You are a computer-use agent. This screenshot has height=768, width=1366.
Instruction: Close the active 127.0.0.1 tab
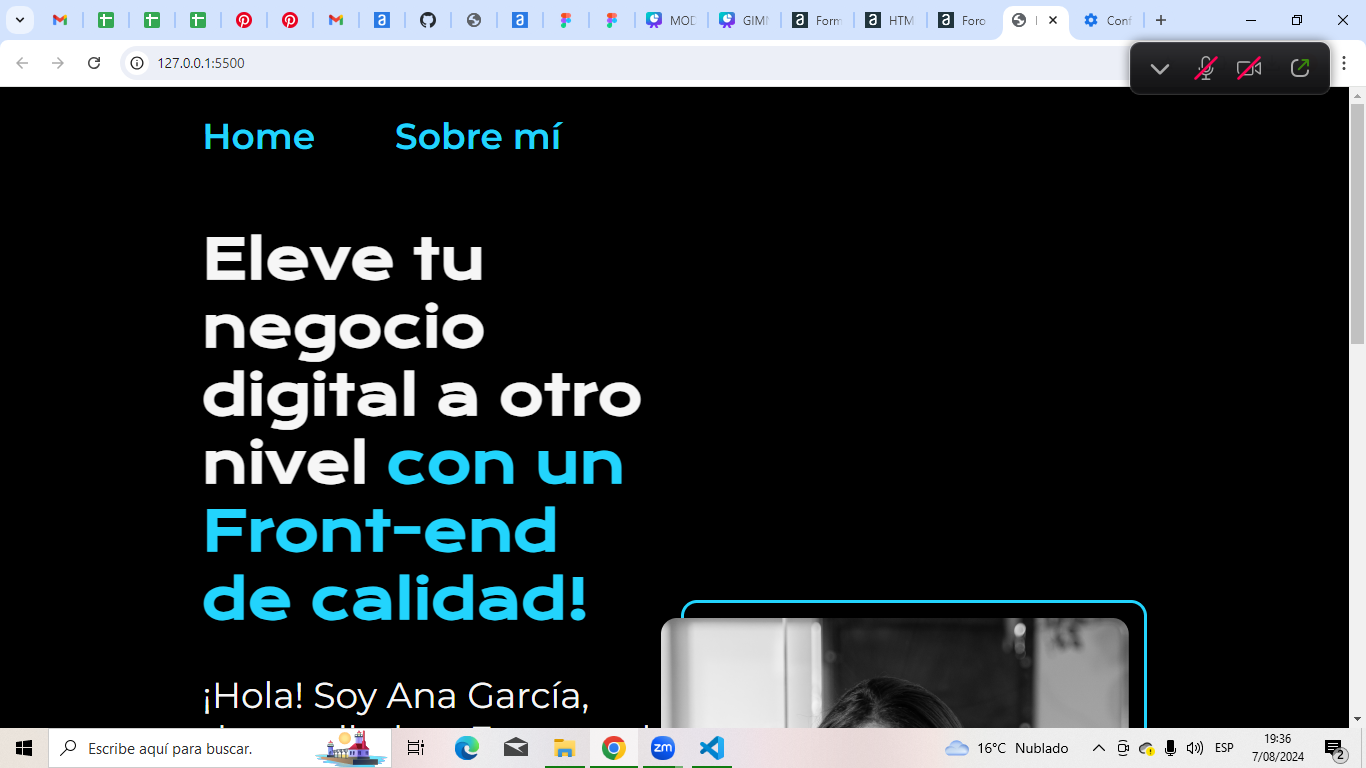pyautogui.click(x=1053, y=20)
